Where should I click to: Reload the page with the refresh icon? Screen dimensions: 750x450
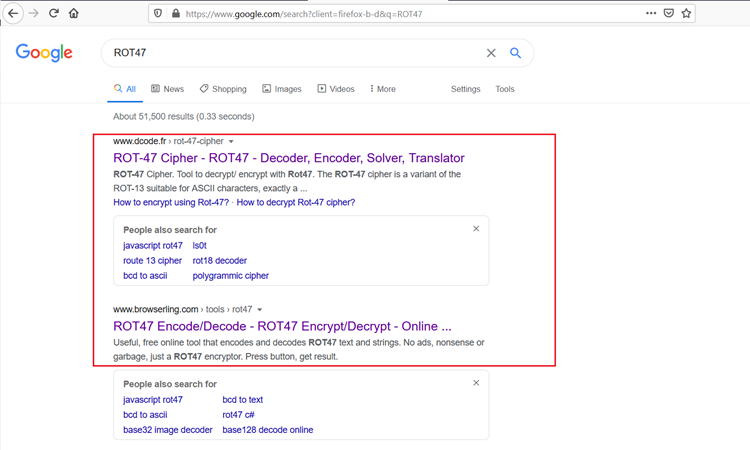click(x=54, y=14)
